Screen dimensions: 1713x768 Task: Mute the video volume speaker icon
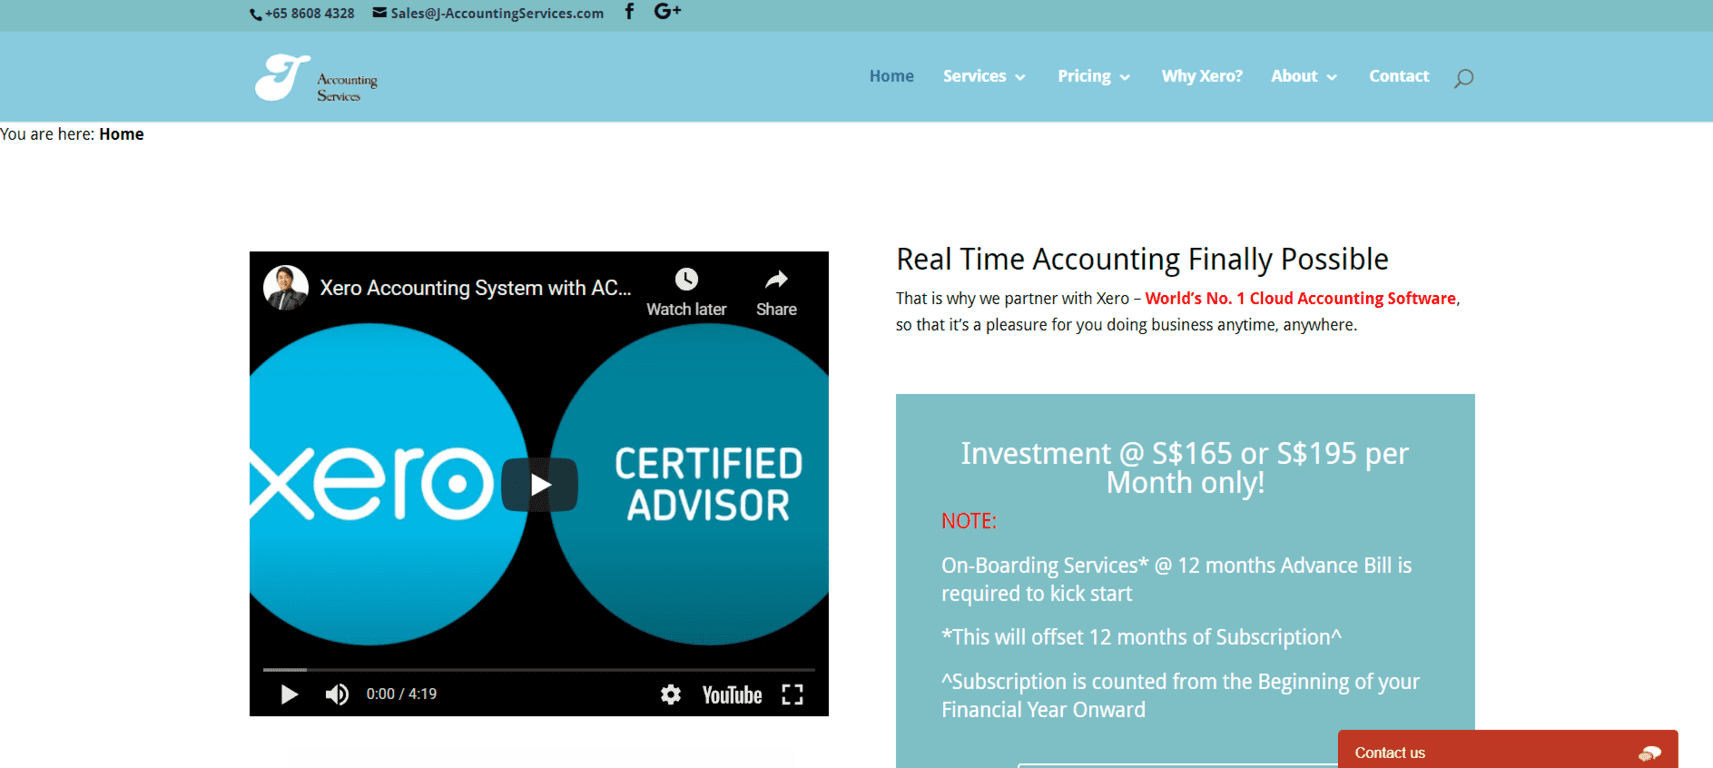(x=337, y=694)
